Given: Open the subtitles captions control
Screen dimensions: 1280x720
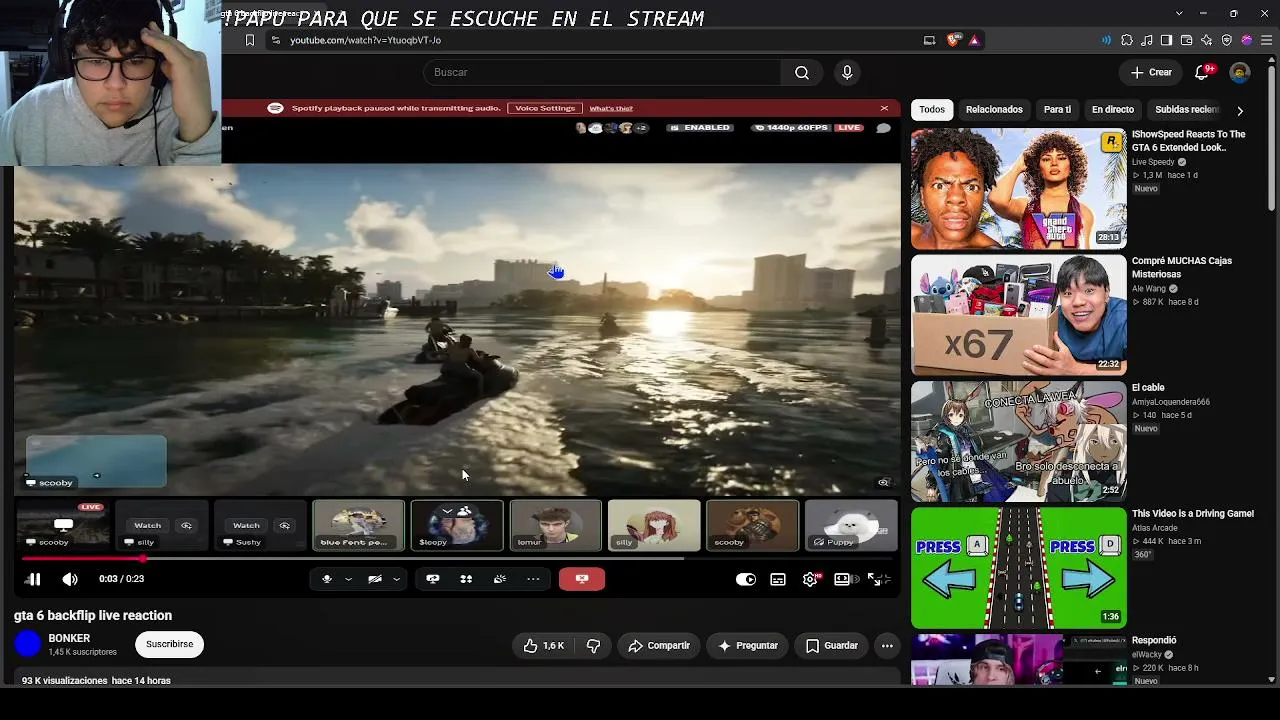Looking at the screenshot, I should tap(778, 579).
